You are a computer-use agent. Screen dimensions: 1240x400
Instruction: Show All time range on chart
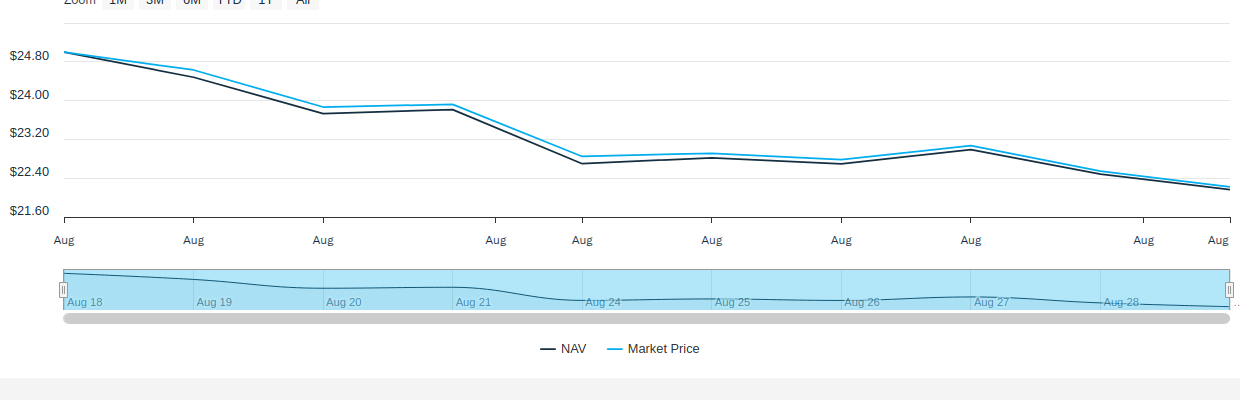[303, 3]
